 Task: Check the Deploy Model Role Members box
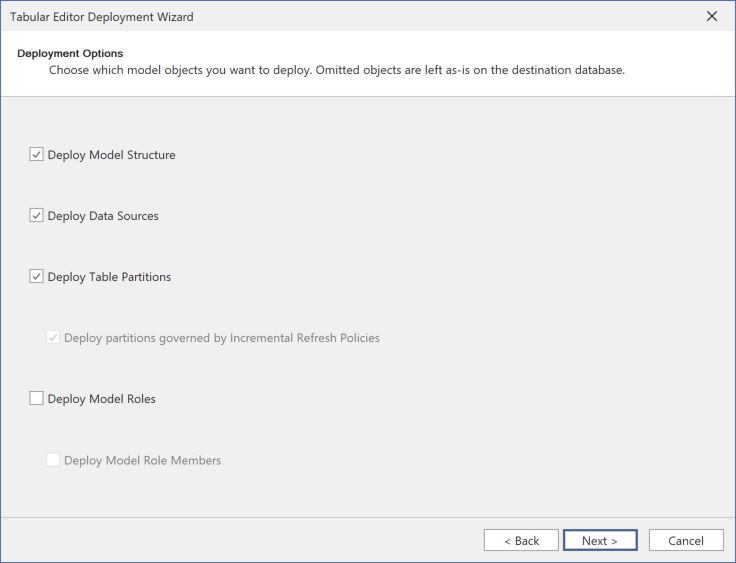53,460
